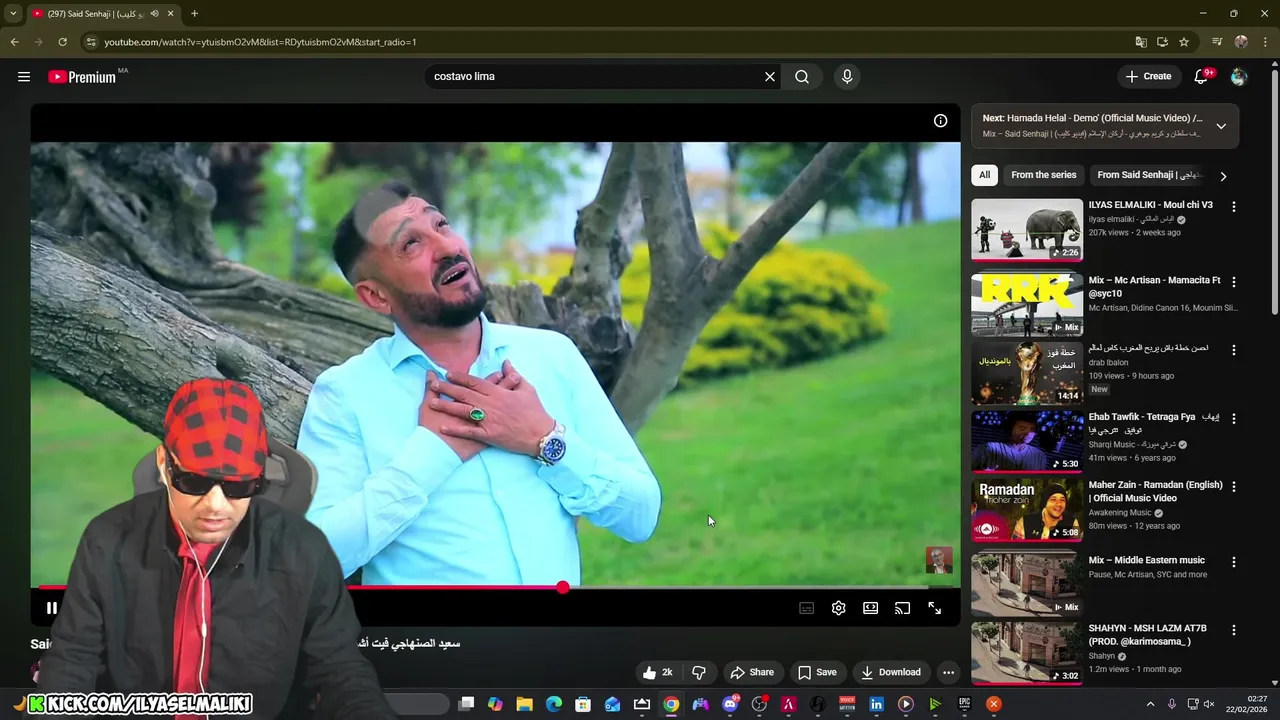Open Mix Mc Artisan Mamacita title

click(x=1154, y=287)
